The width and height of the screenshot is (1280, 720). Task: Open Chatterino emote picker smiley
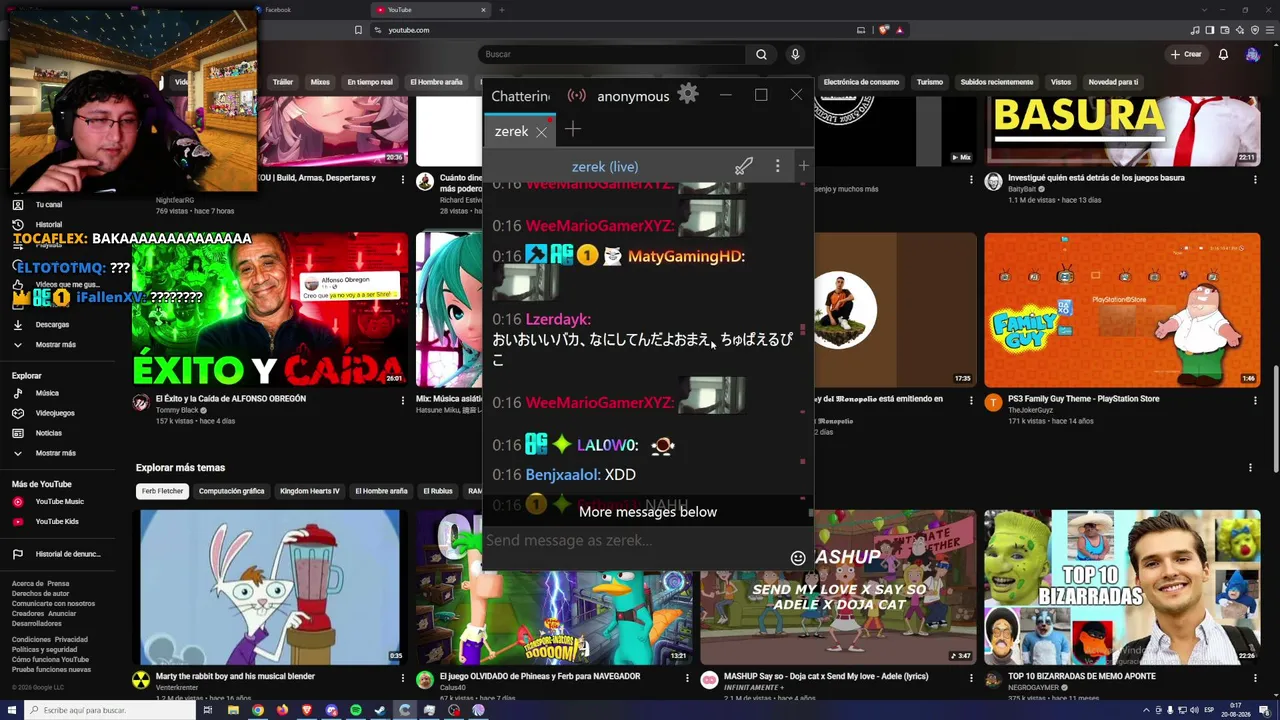click(798, 558)
